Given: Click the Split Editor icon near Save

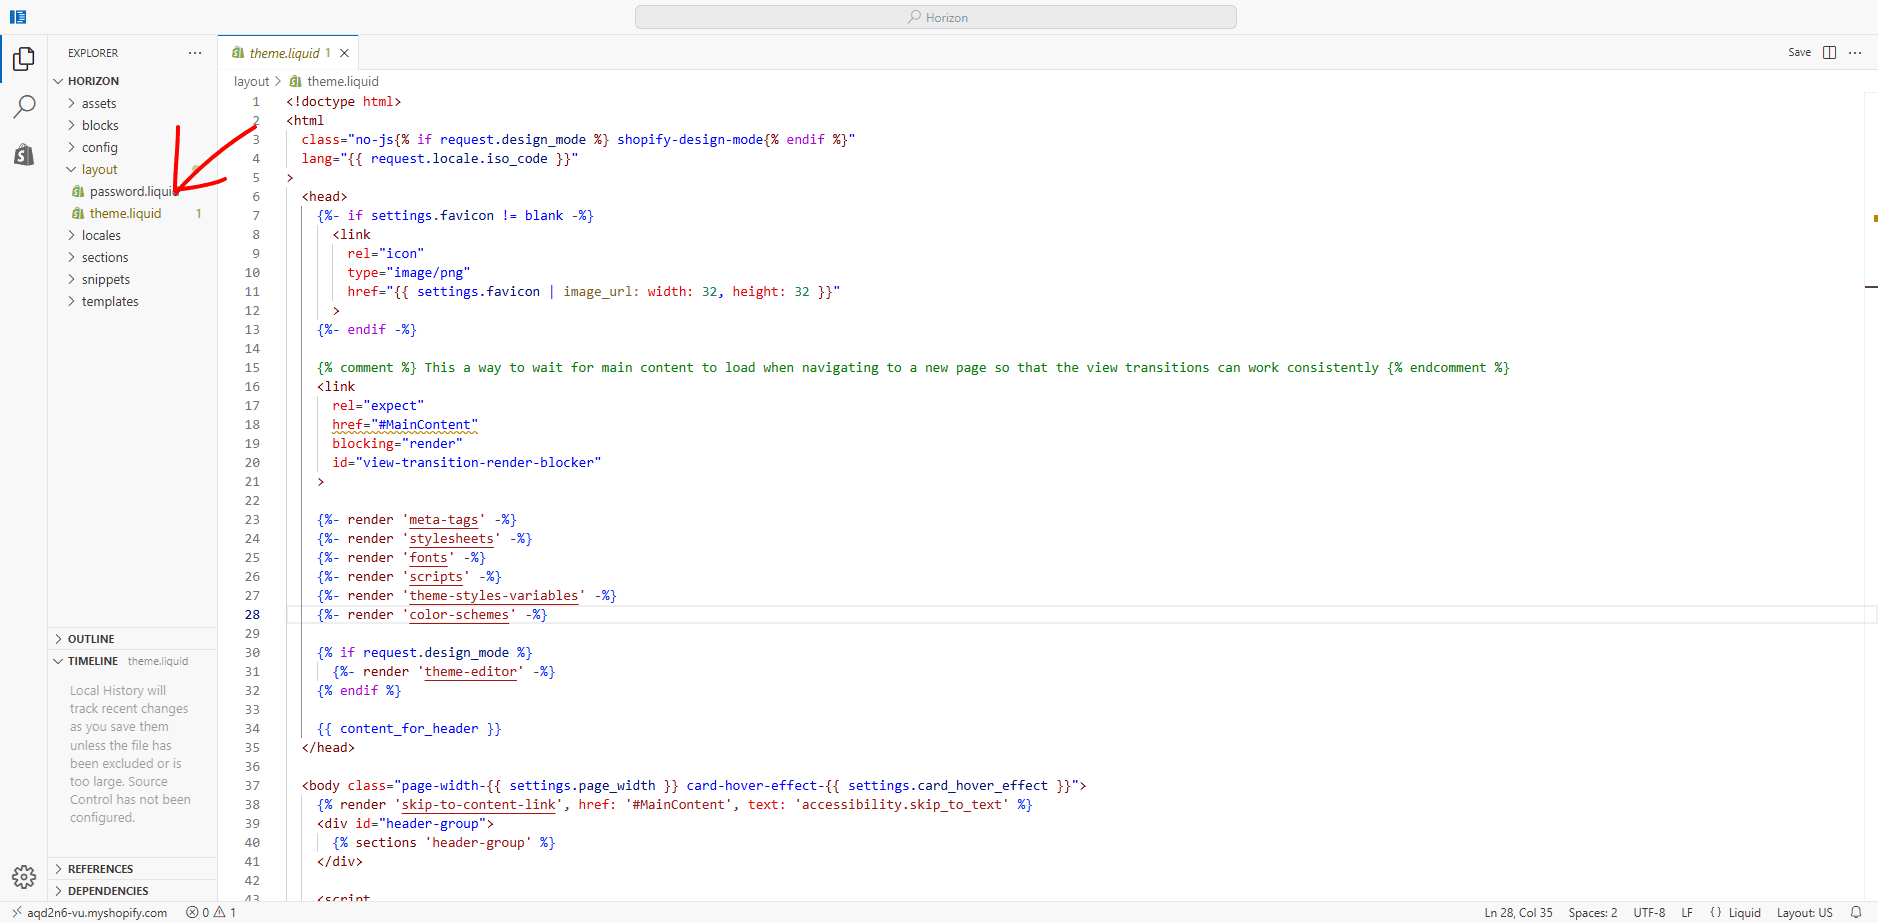Looking at the screenshot, I should click(1829, 52).
